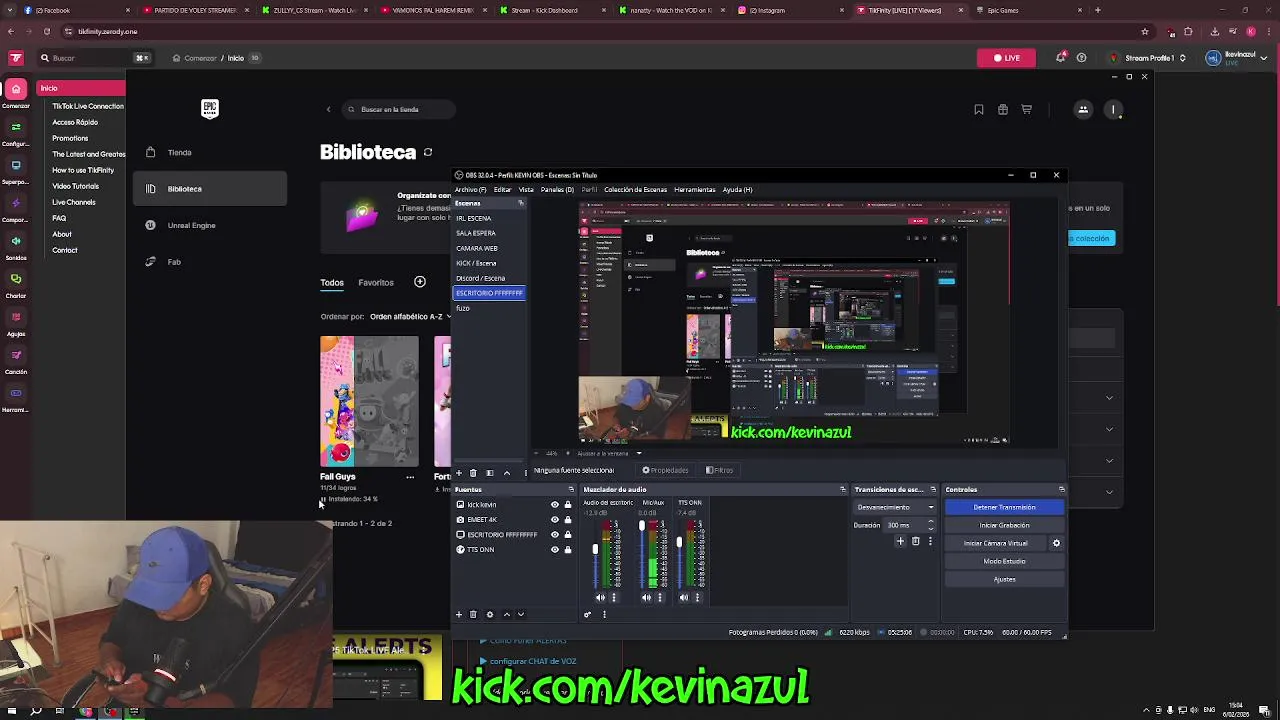Open Fall Guys options three-dot menu

[x=410, y=477]
